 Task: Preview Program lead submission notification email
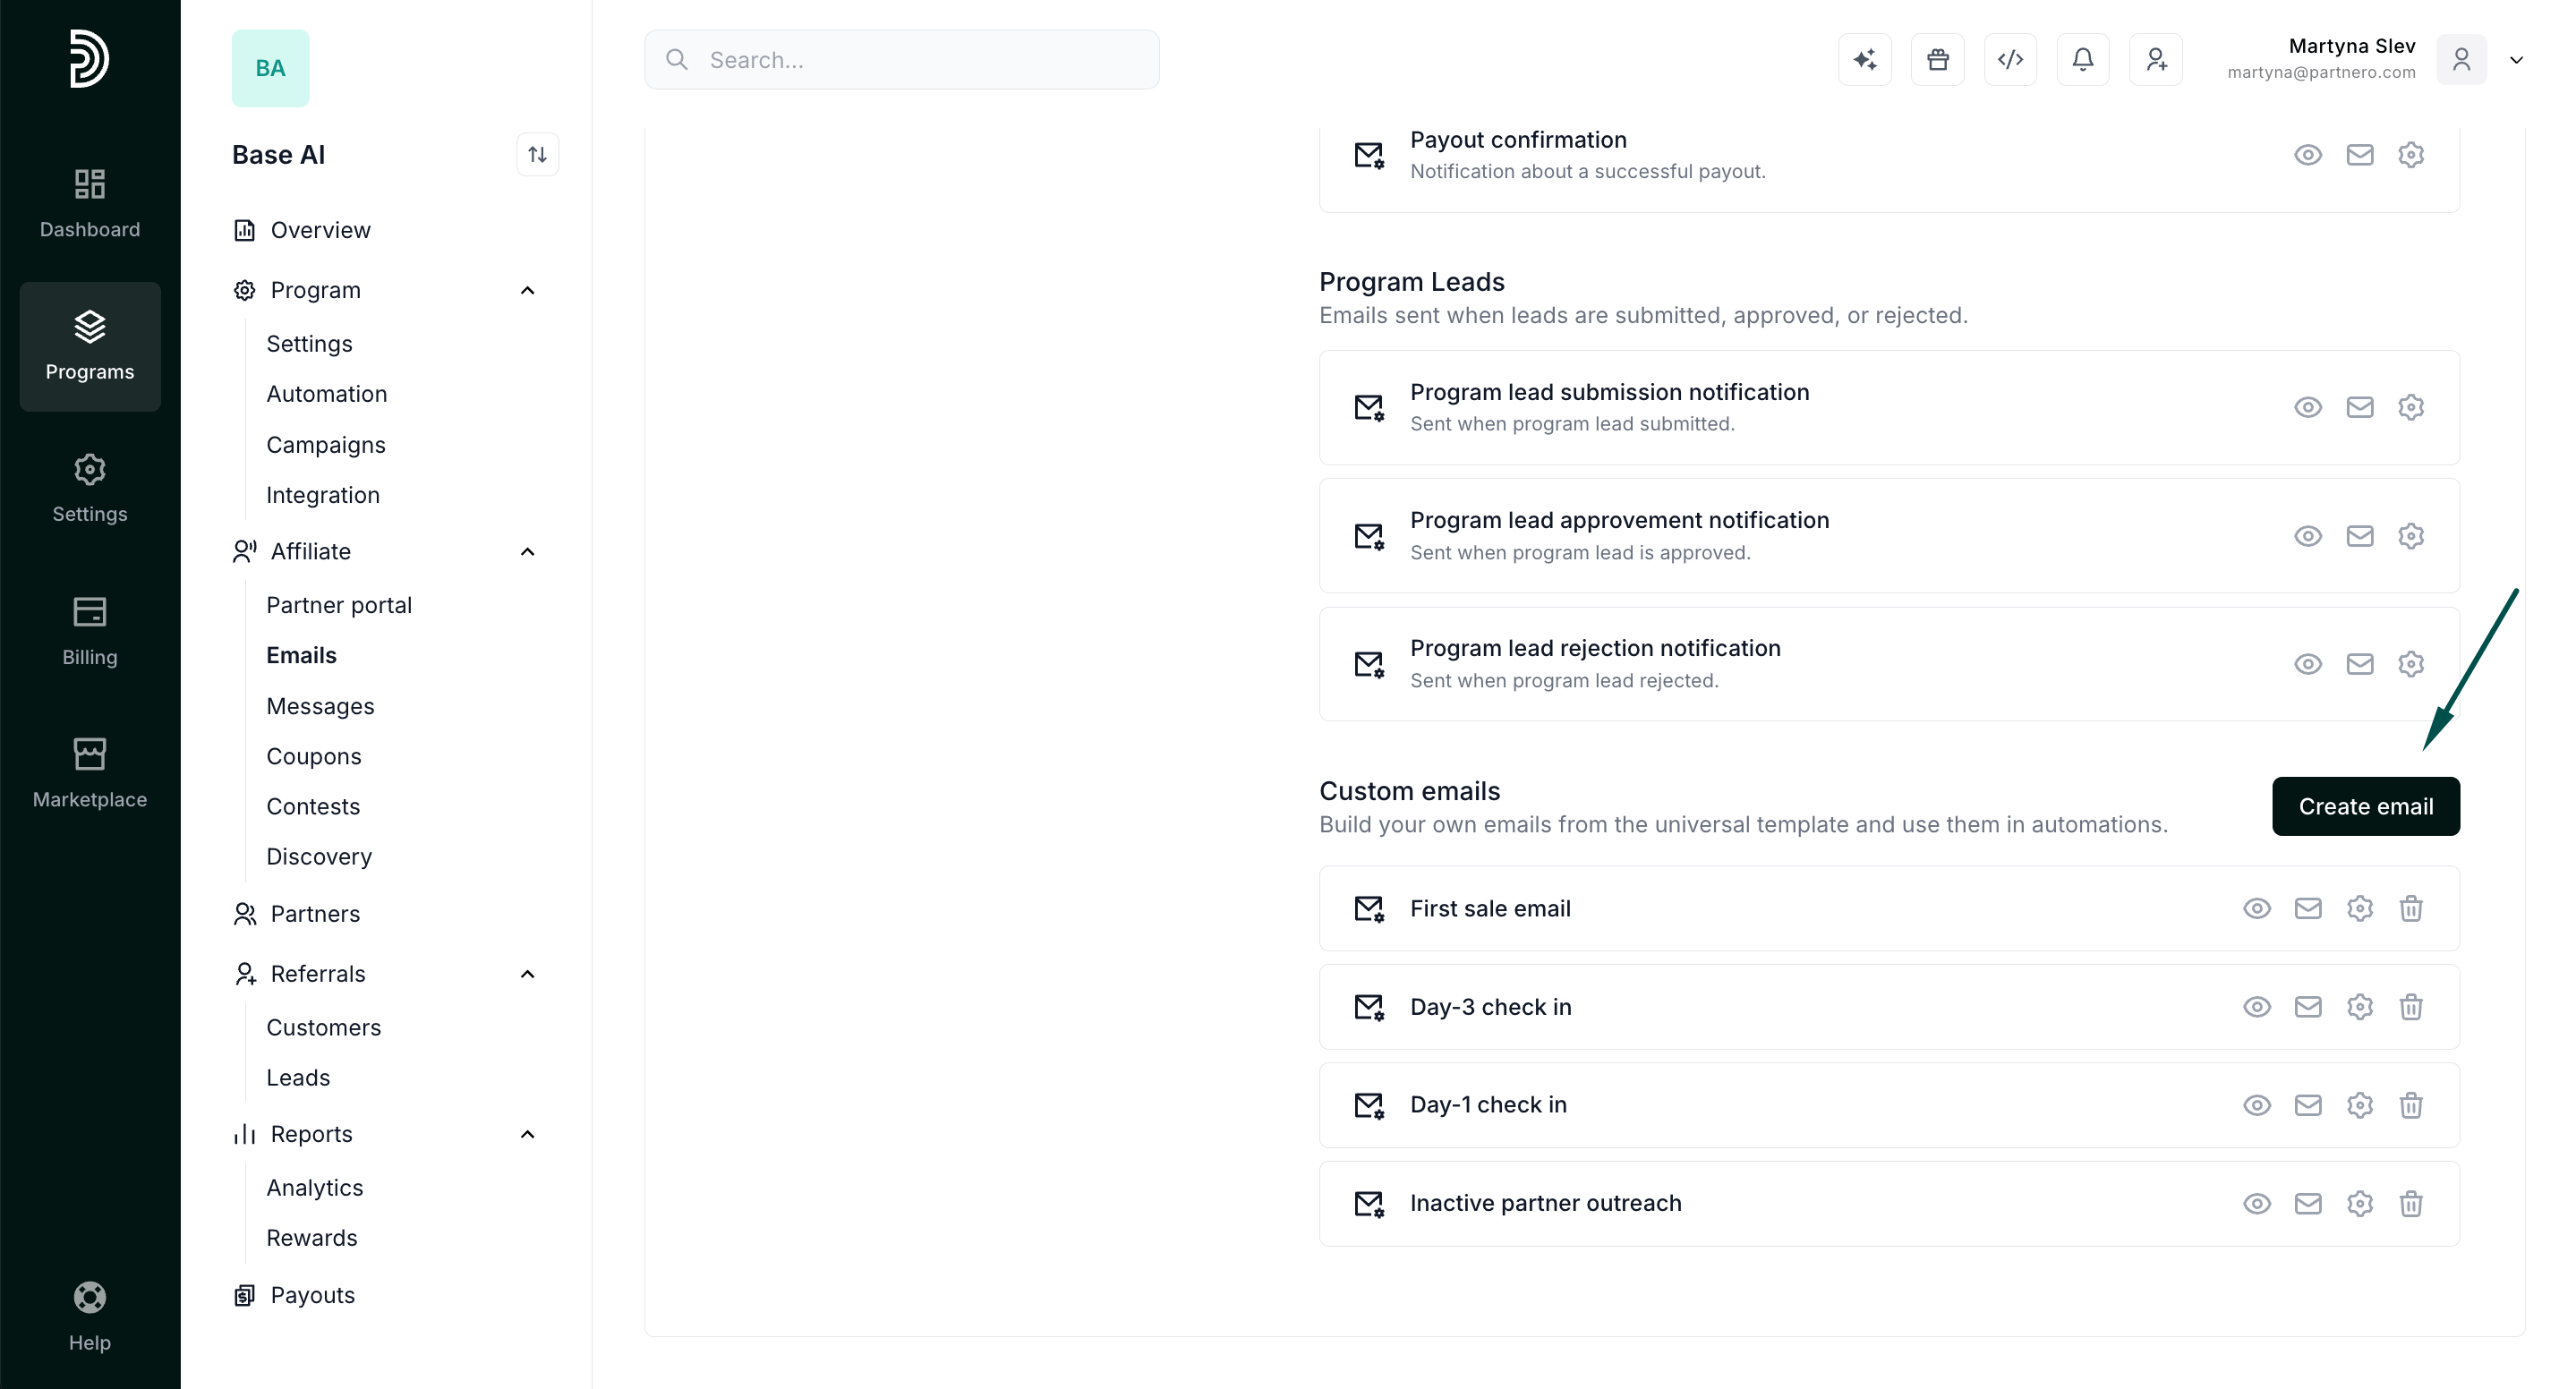click(x=2308, y=407)
